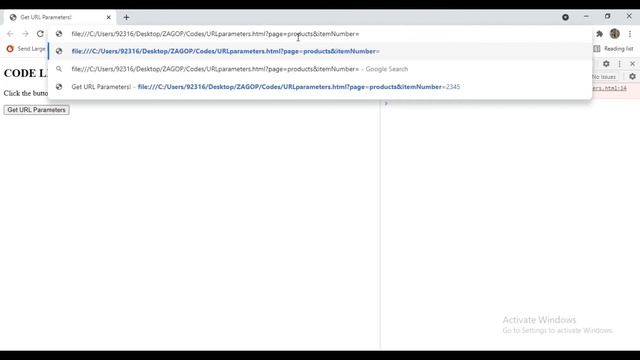The height and width of the screenshot is (360, 640).
Task: Reload the page with refresh icon
Action: [40, 34]
